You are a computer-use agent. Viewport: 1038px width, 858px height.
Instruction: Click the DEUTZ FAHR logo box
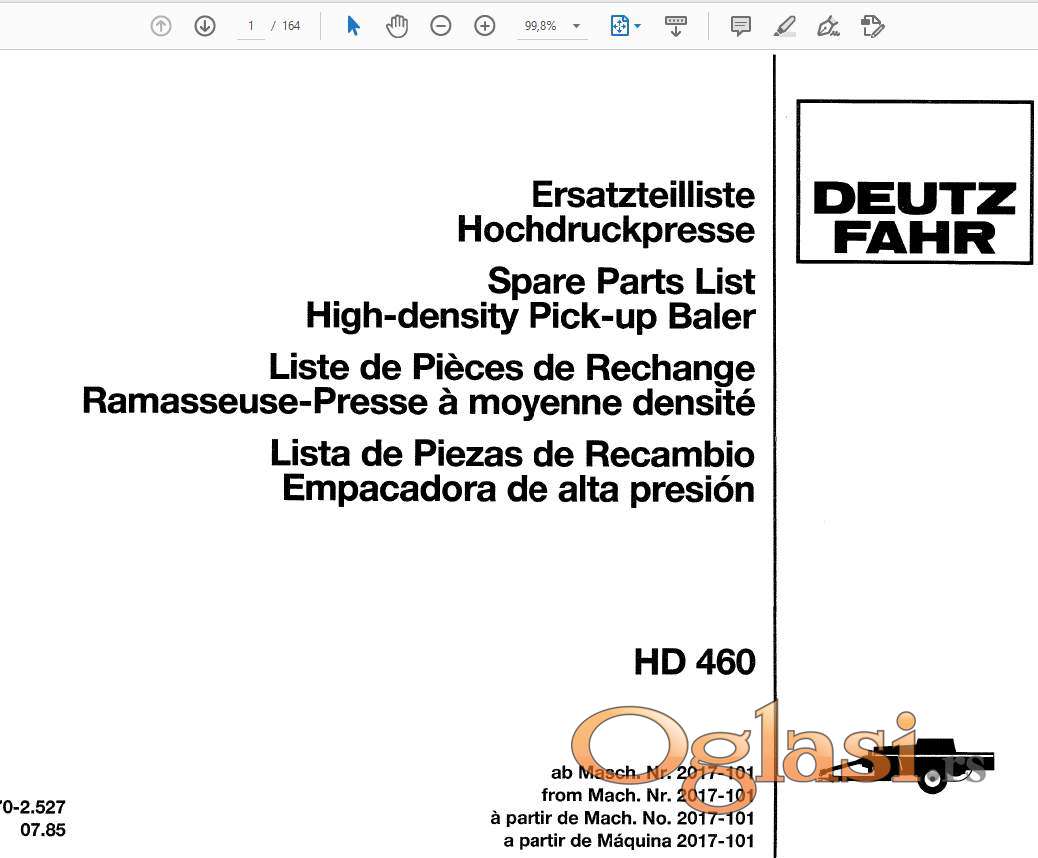pos(915,182)
